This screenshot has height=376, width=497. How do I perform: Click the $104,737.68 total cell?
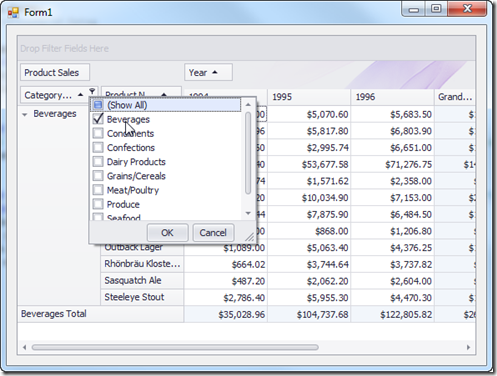coord(309,314)
